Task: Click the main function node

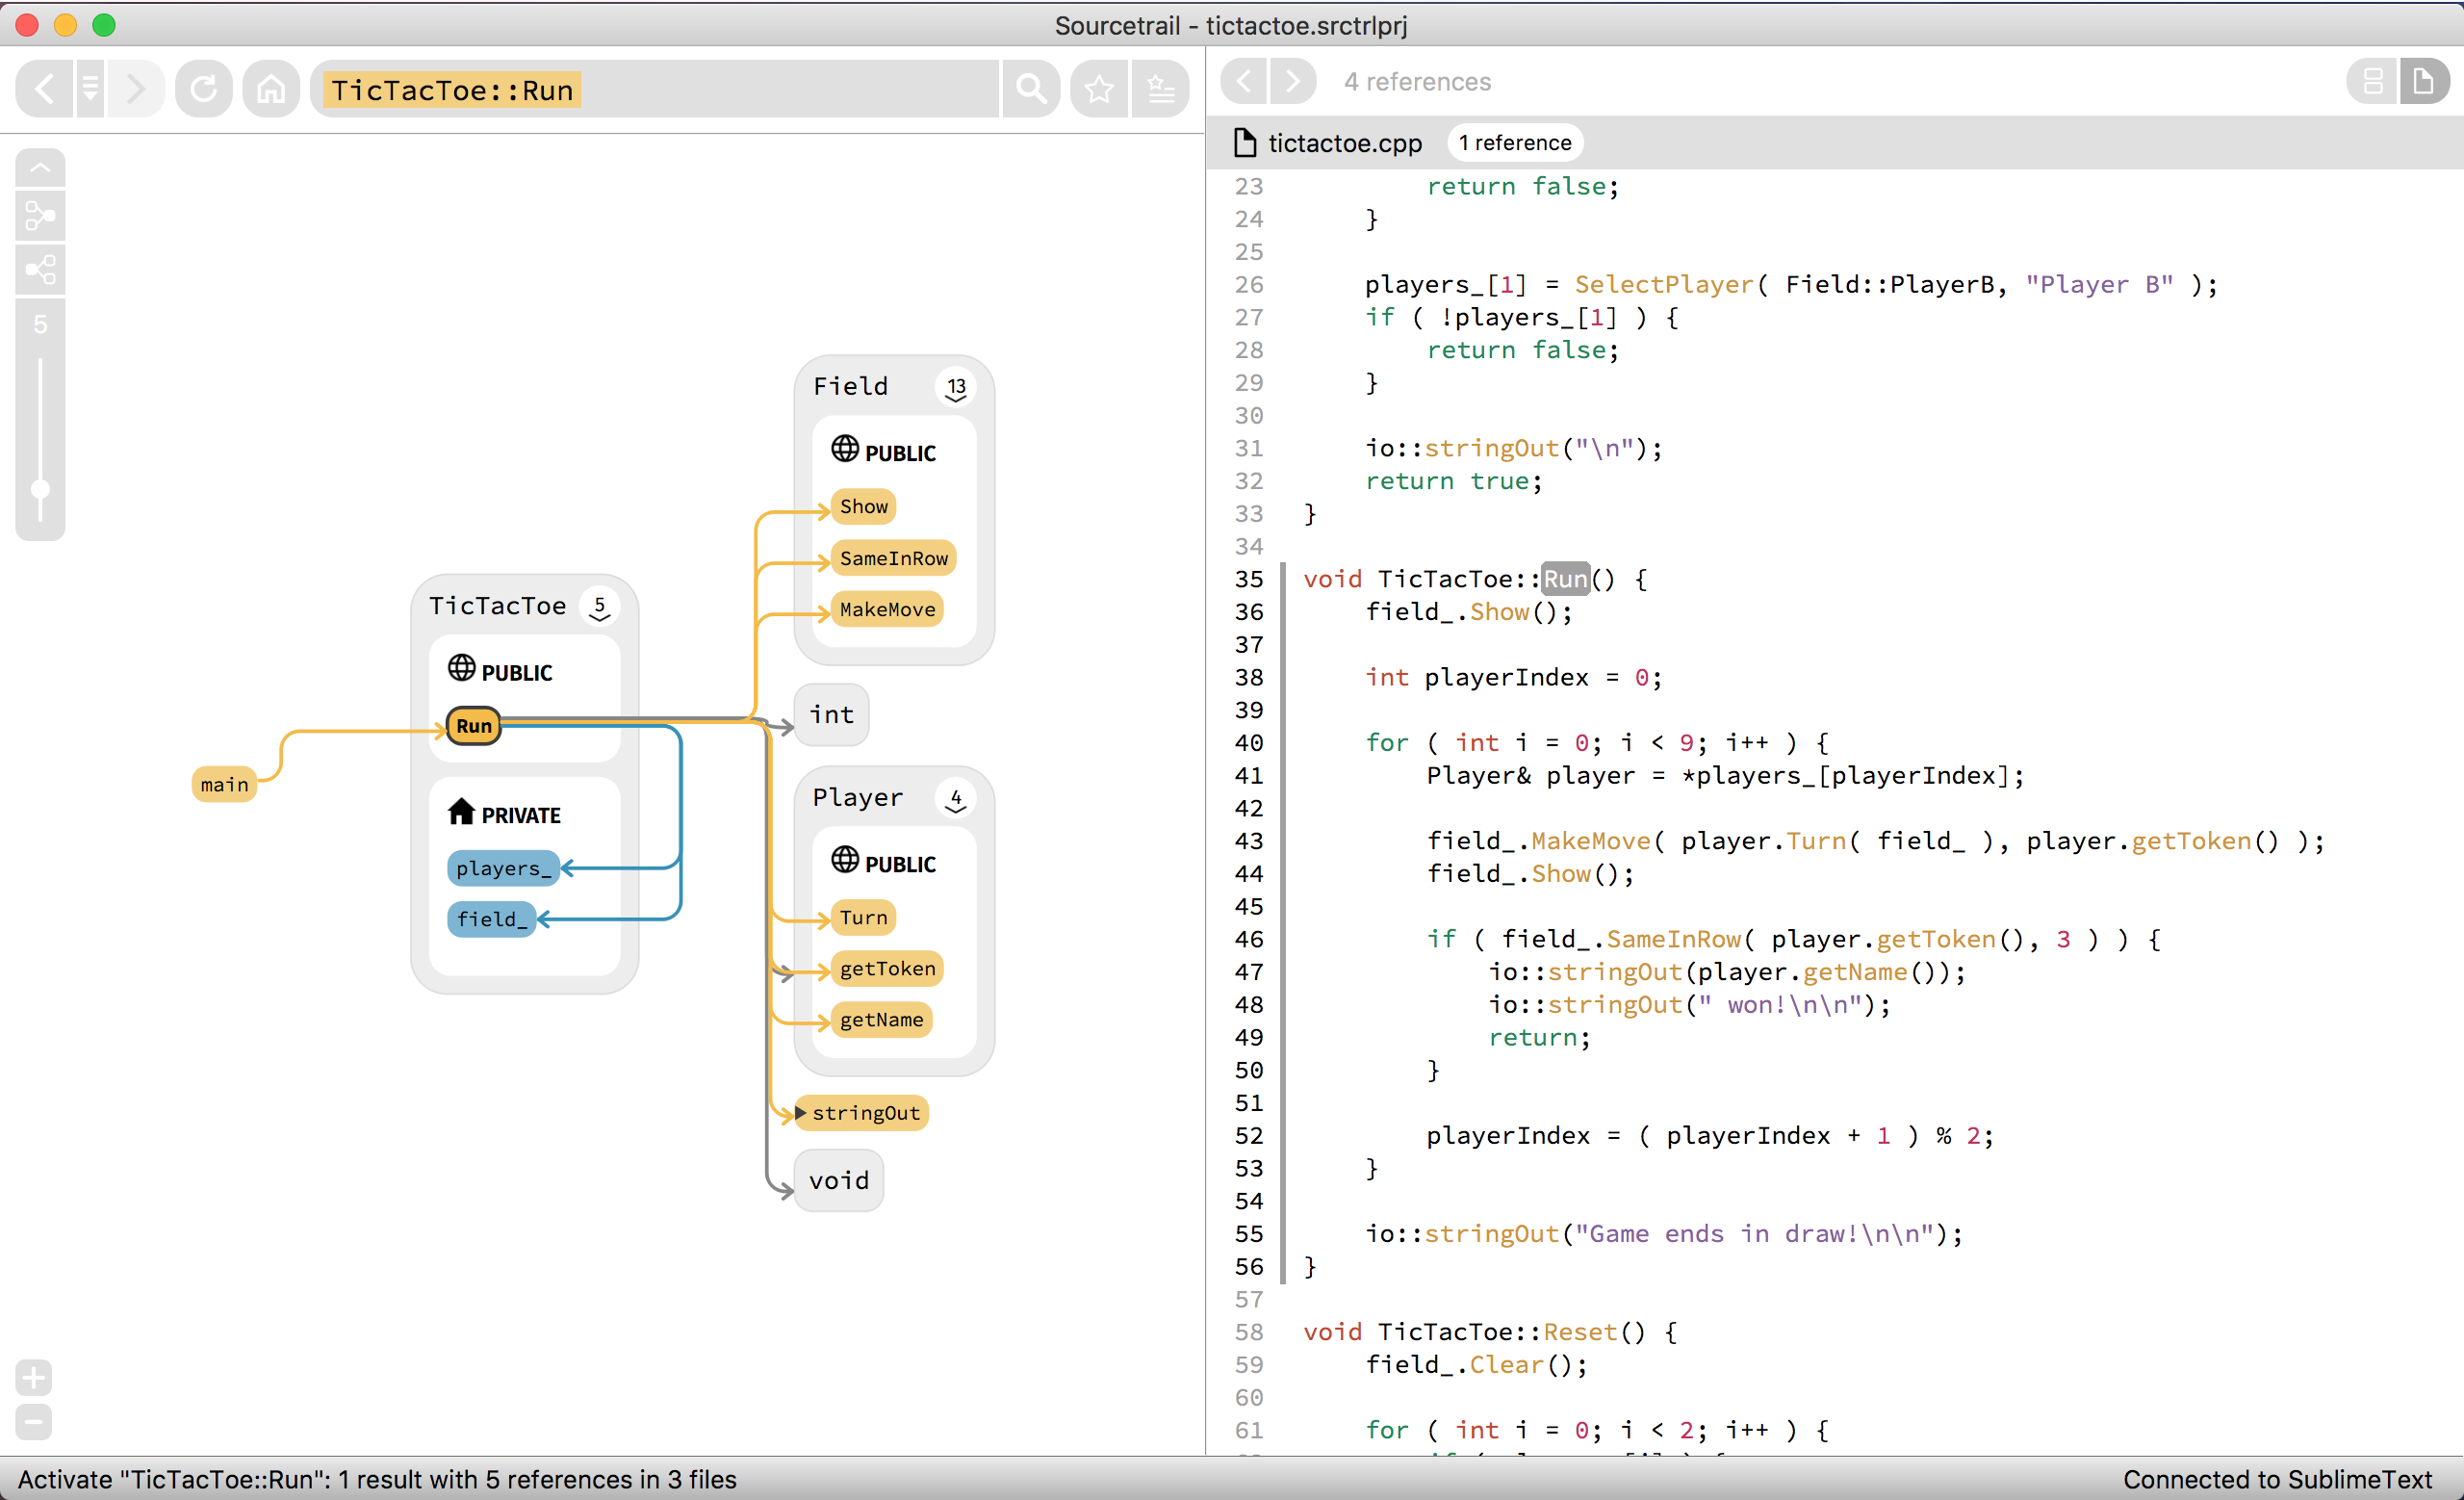Action: 224,785
